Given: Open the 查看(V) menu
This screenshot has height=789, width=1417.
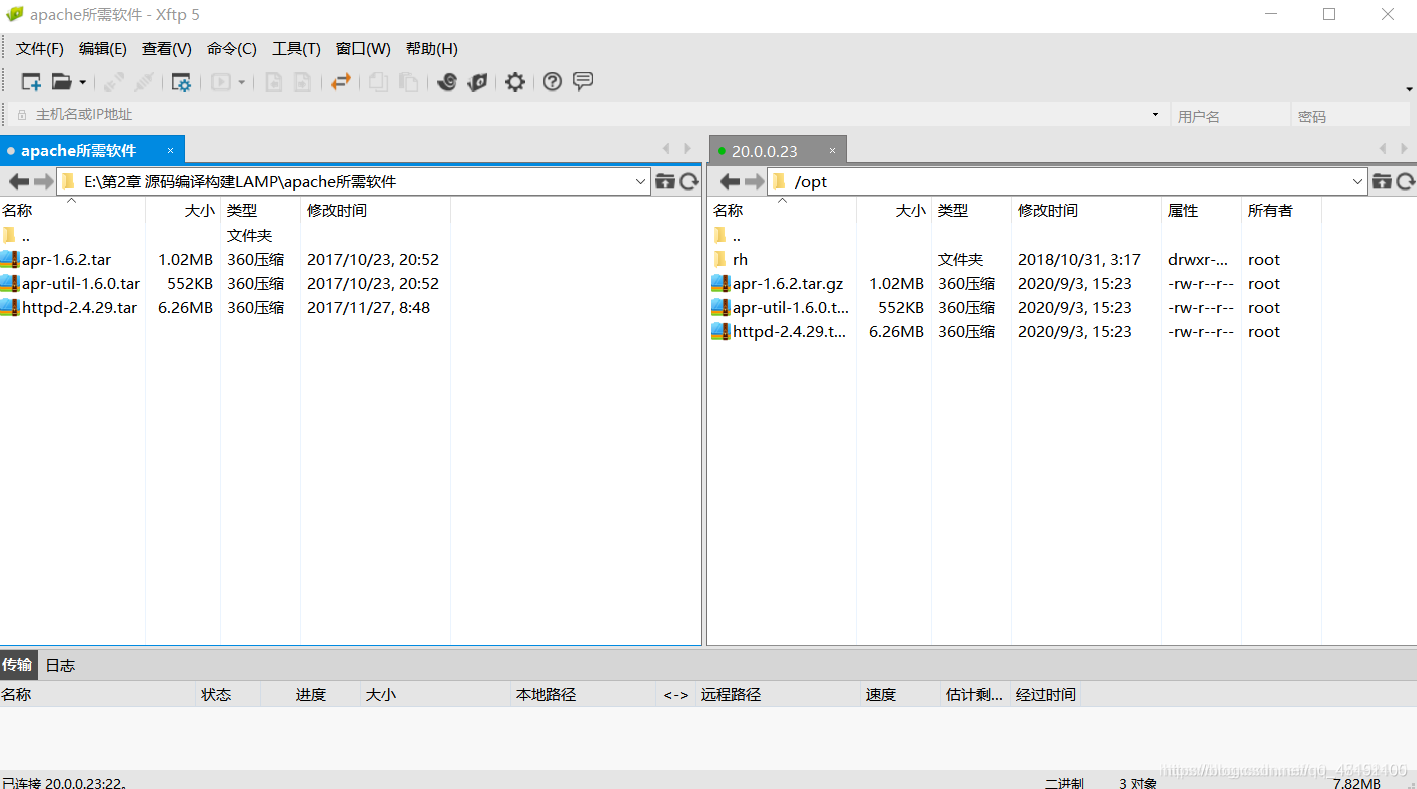Looking at the screenshot, I should coord(167,49).
